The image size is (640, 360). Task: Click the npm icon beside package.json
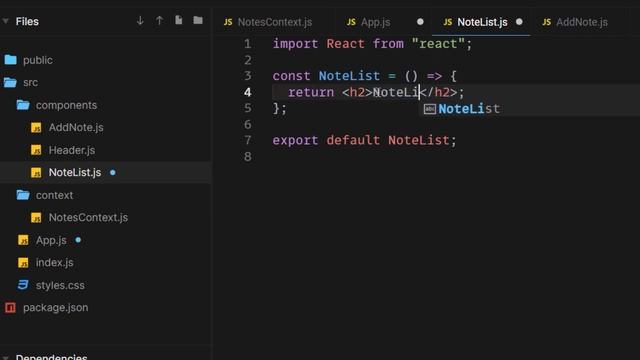(10, 308)
